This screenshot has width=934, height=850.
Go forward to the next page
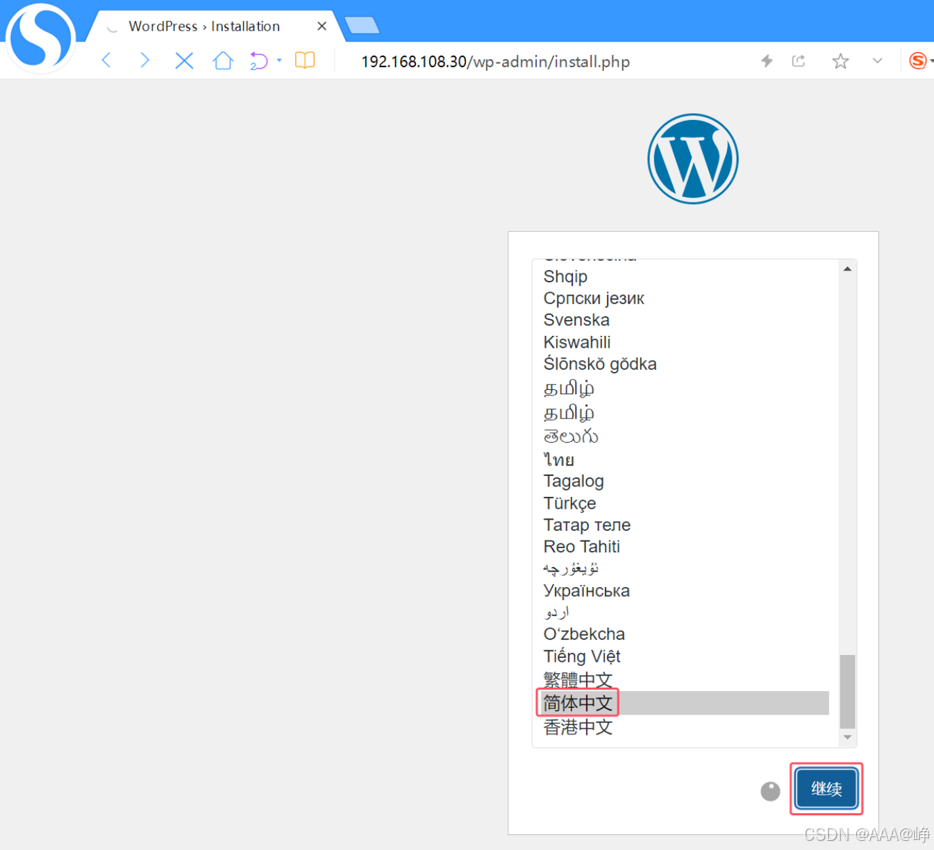(x=145, y=60)
